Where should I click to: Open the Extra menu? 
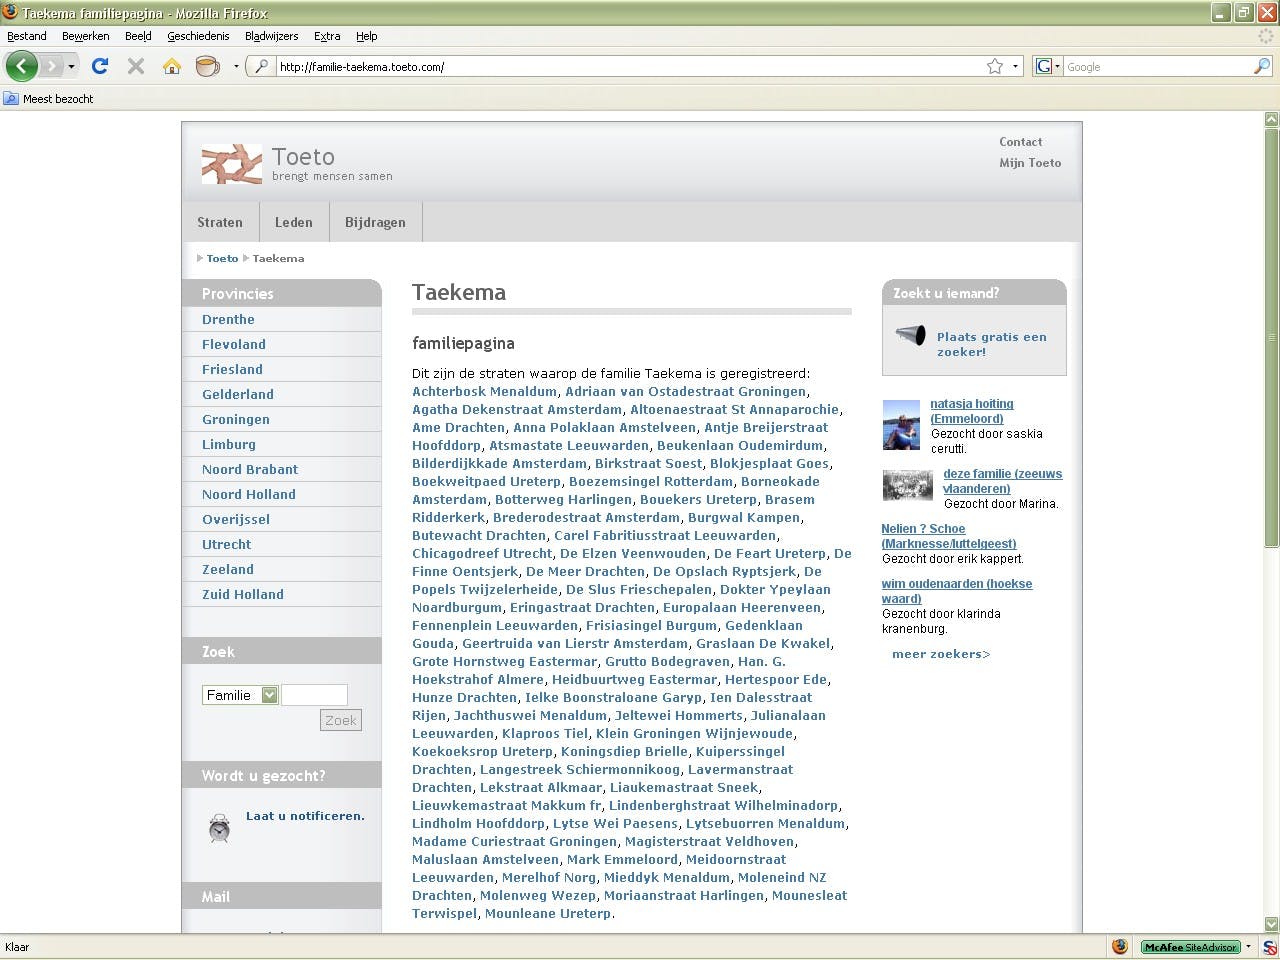327,36
